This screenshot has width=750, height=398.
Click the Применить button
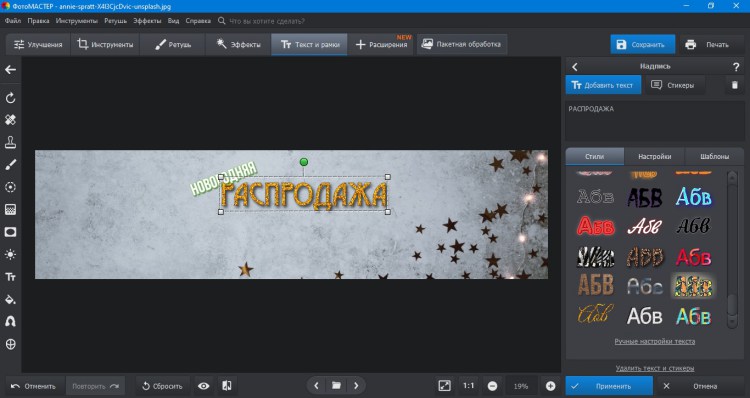coord(609,386)
